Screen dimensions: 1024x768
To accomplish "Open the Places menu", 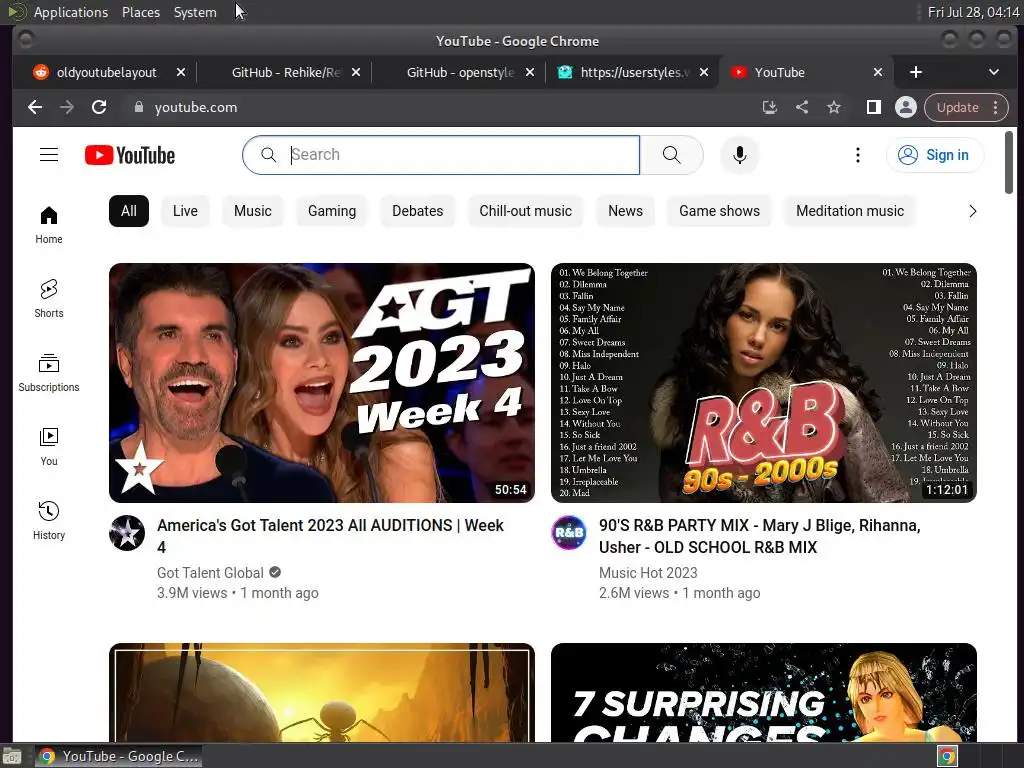I will pyautogui.click(x=141, y=12).
